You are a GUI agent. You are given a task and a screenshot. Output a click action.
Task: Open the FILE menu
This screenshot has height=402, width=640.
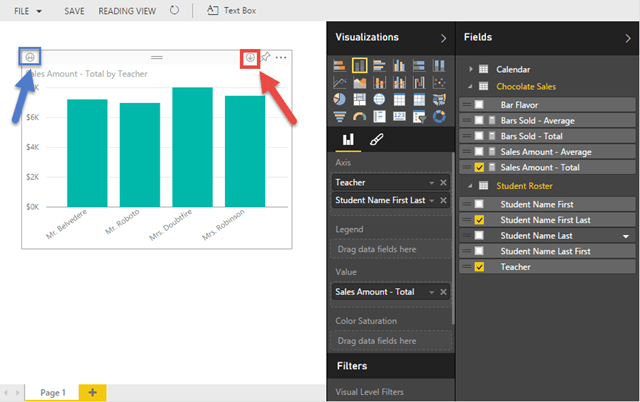[27, 10]
